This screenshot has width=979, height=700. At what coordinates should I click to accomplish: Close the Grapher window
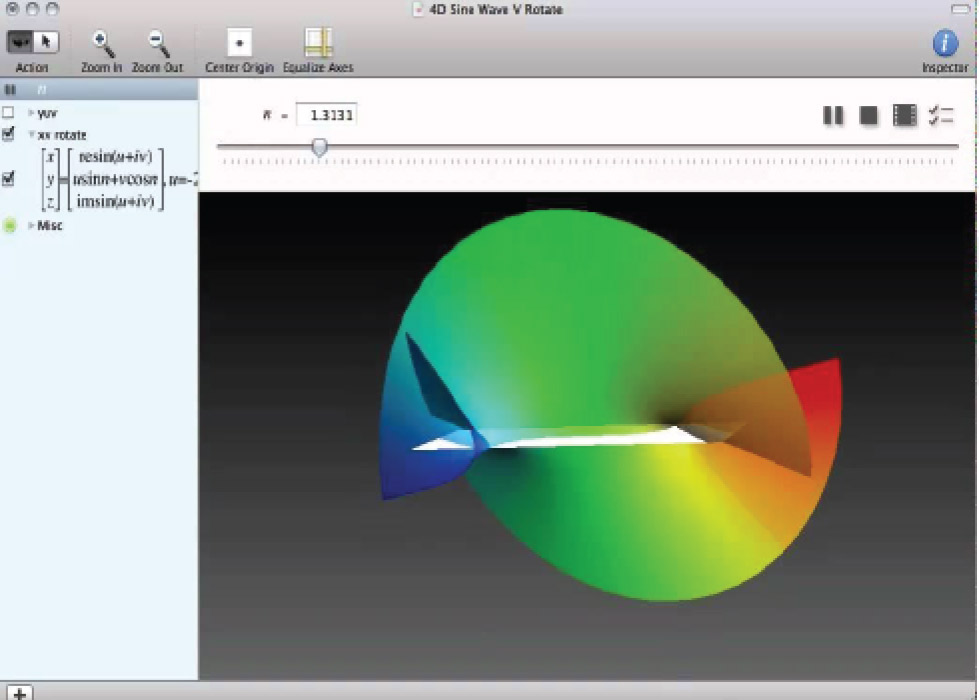pos(12,9)
